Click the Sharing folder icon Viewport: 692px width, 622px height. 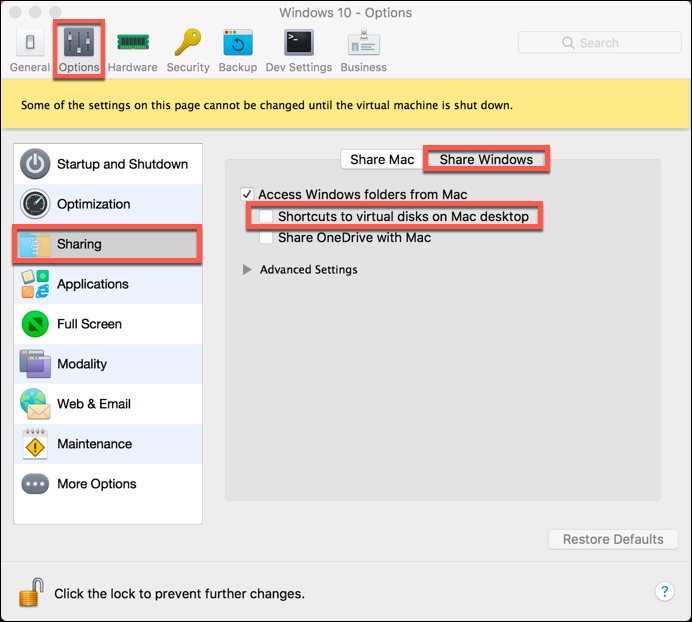(35, 244)
